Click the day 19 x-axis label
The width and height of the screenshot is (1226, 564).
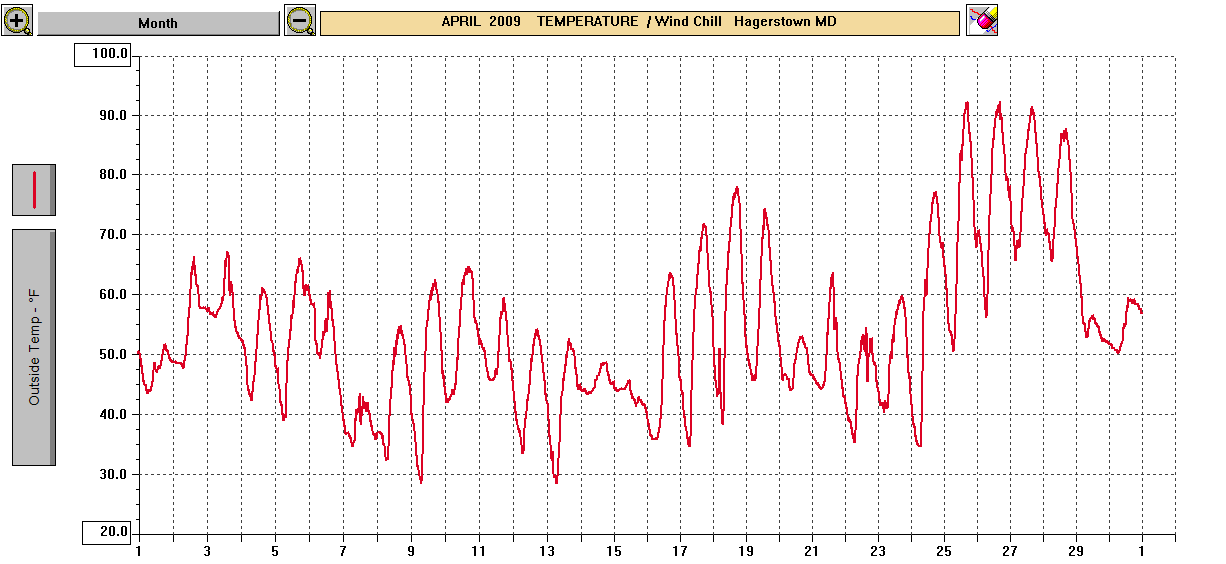click(x=747, y=552)
